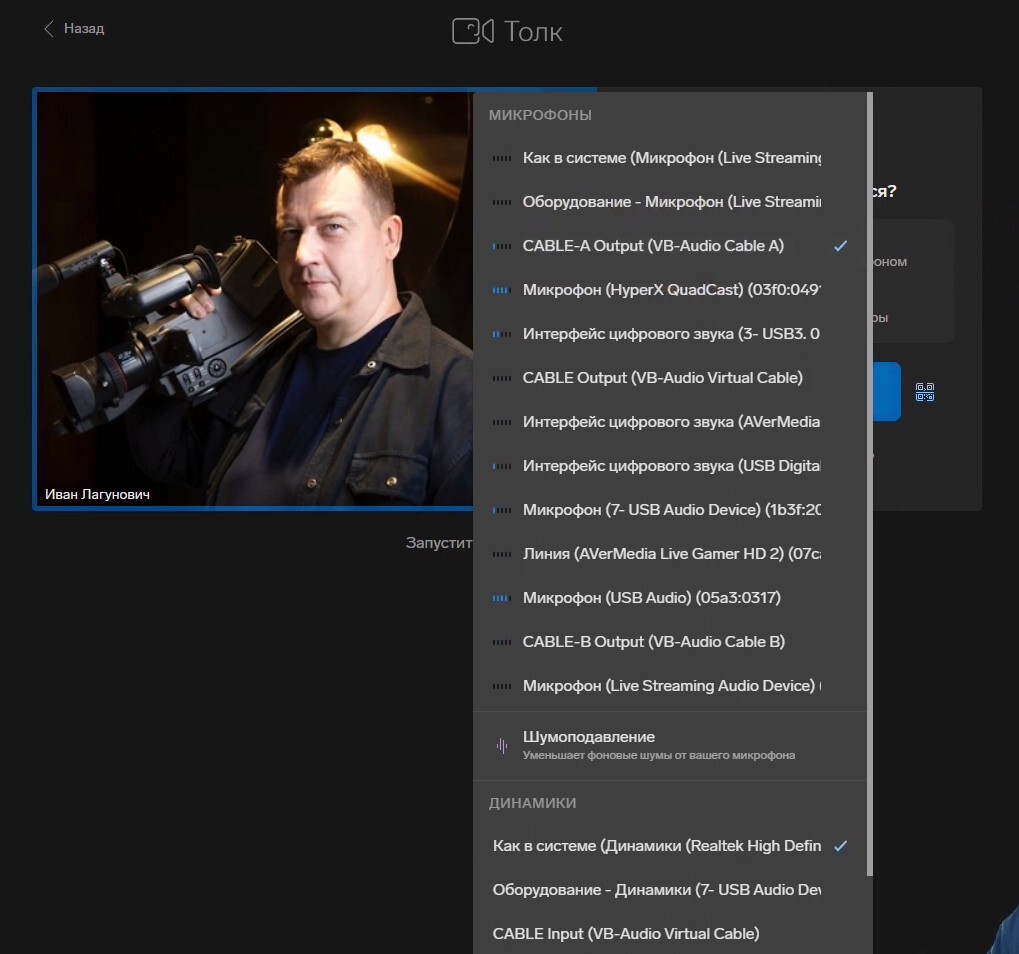Click the back arrow chevron icon
Viewport: 1019px width, 954px height.
point(49,29)
